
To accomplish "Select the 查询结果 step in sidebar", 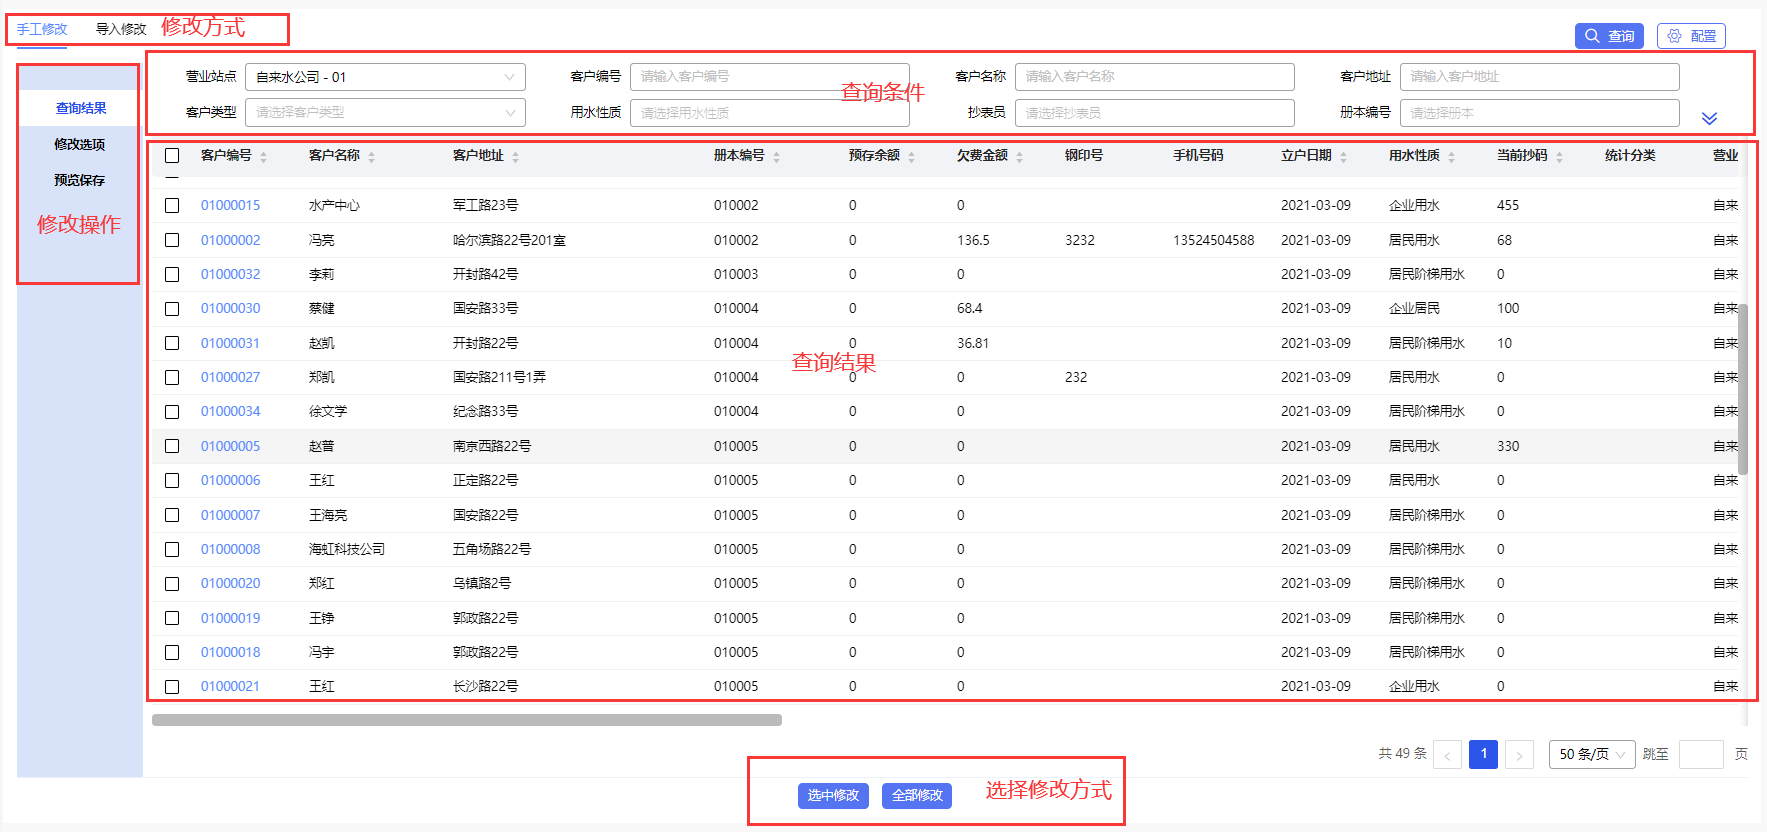I will click(81, 108).
